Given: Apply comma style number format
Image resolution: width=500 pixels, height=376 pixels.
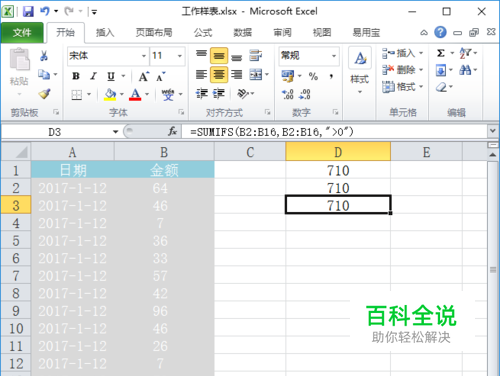Looking at the screenshot, I should point(331,76).
